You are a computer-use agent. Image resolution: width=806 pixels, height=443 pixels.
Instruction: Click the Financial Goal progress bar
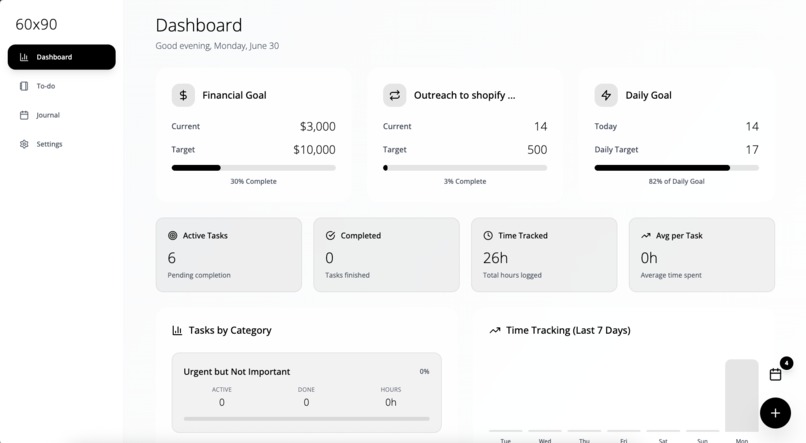(x=253, y=168)
